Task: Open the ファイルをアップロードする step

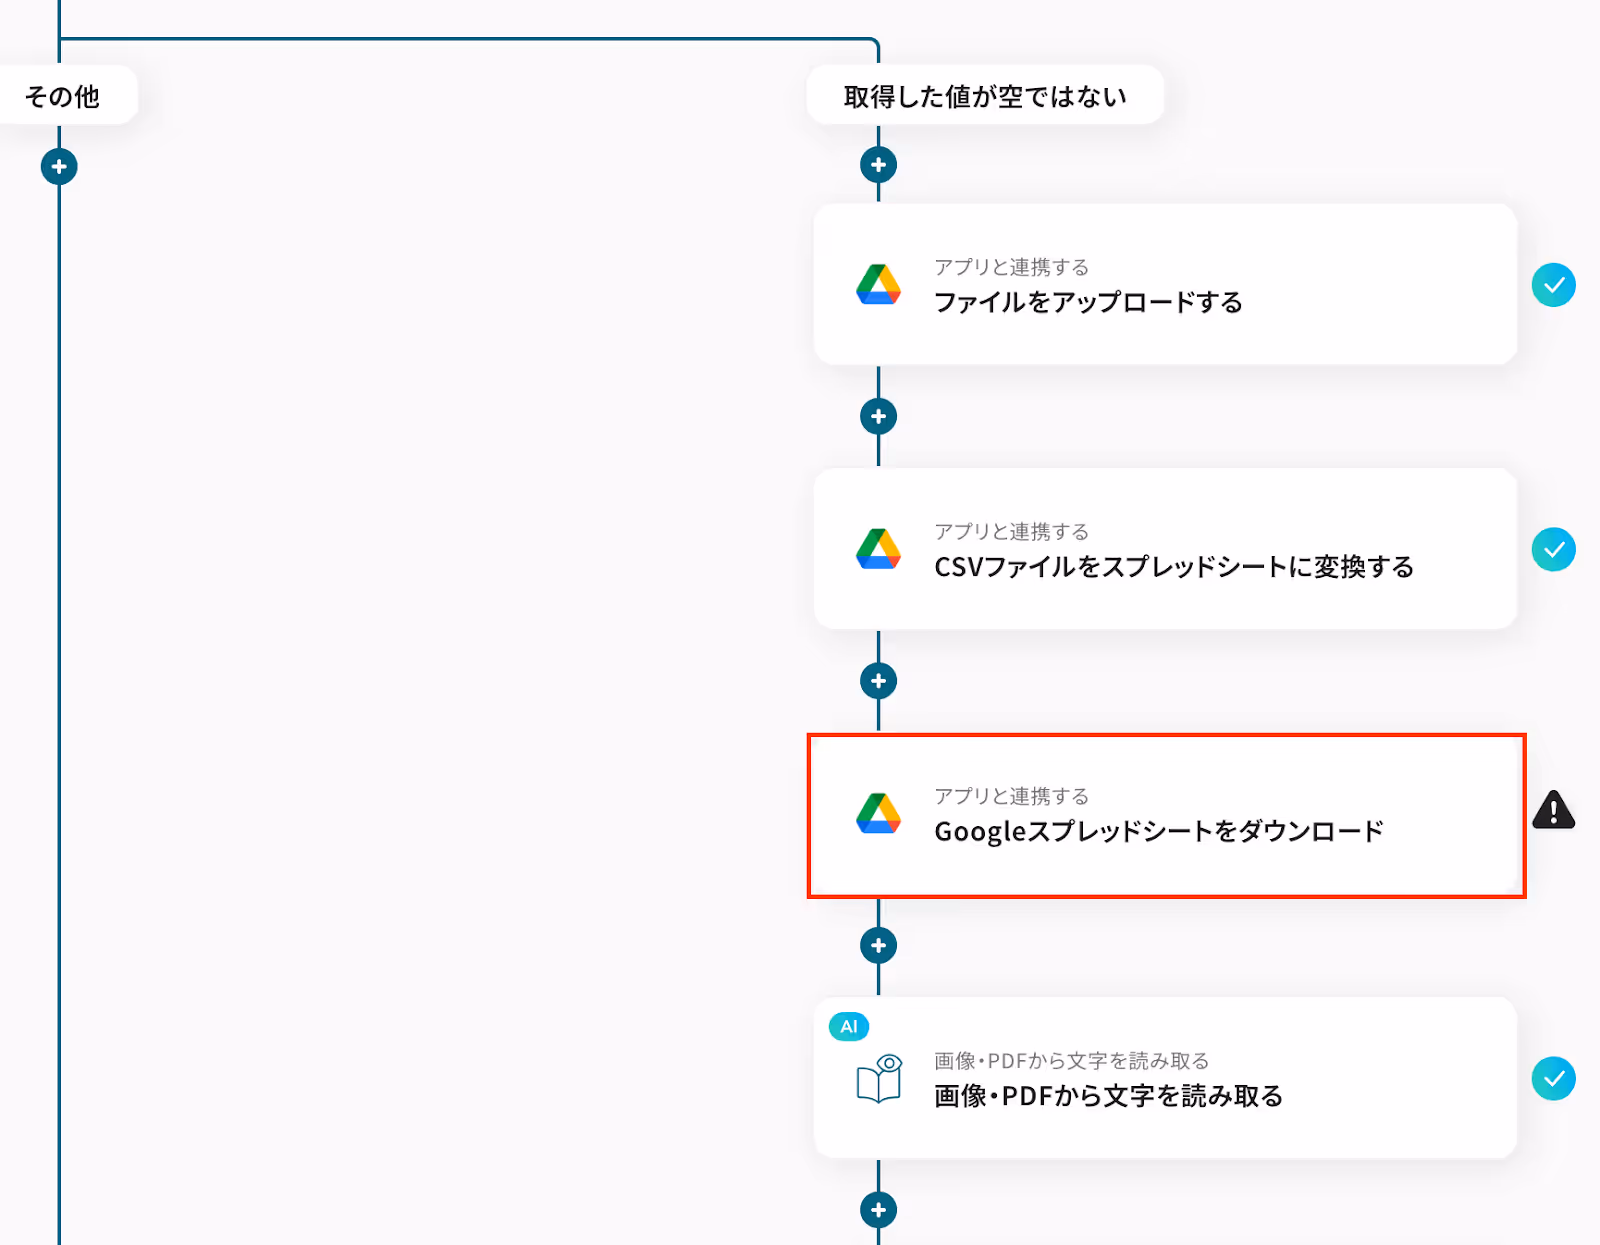Action: pos(1165,285)
